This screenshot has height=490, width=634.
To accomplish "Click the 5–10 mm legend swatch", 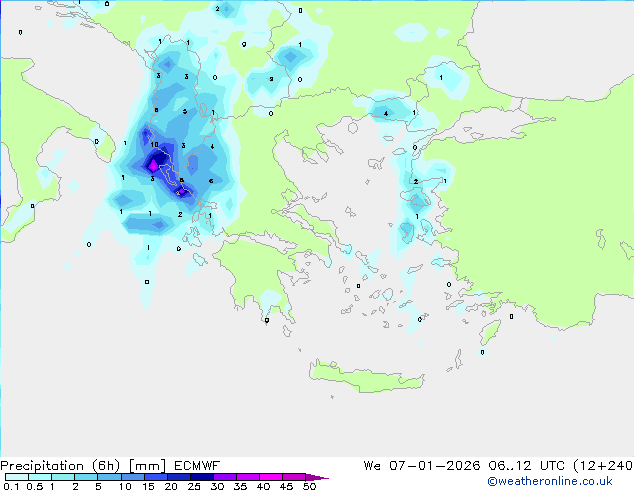I will pos(109,477).
